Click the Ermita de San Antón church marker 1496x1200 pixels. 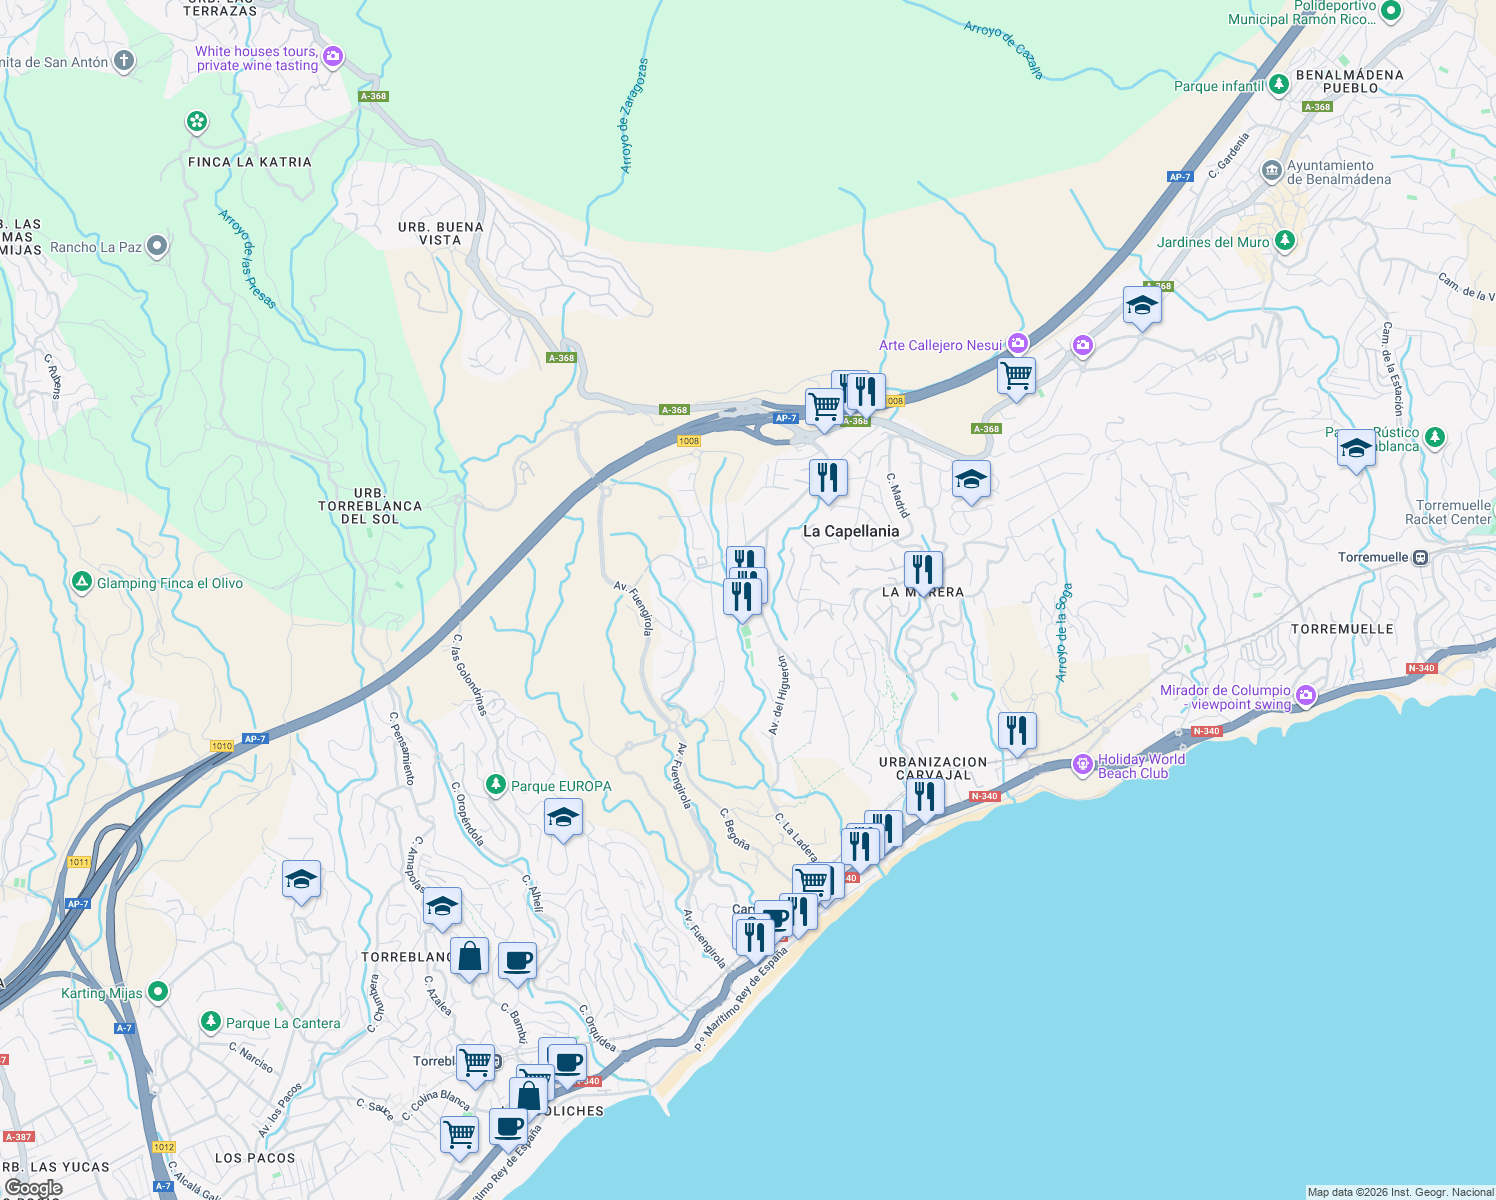pos(122,60)
